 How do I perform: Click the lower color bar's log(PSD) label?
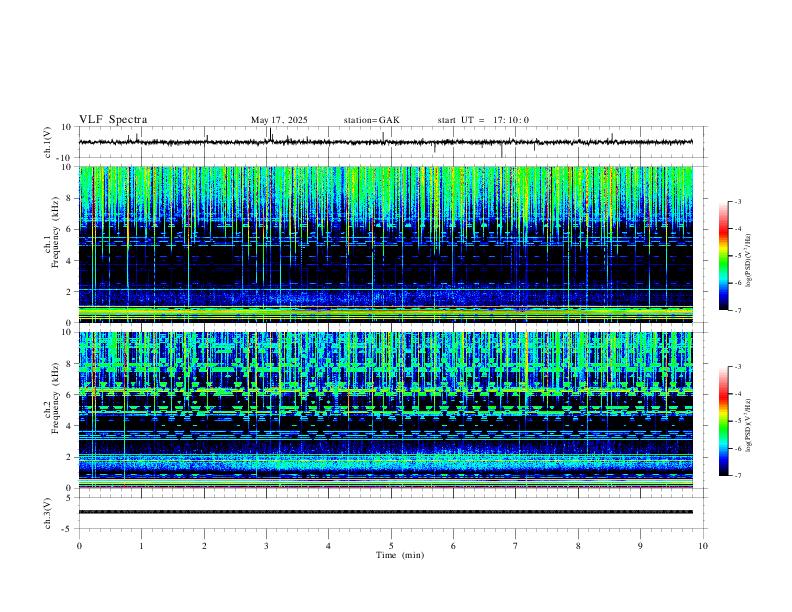749,425
